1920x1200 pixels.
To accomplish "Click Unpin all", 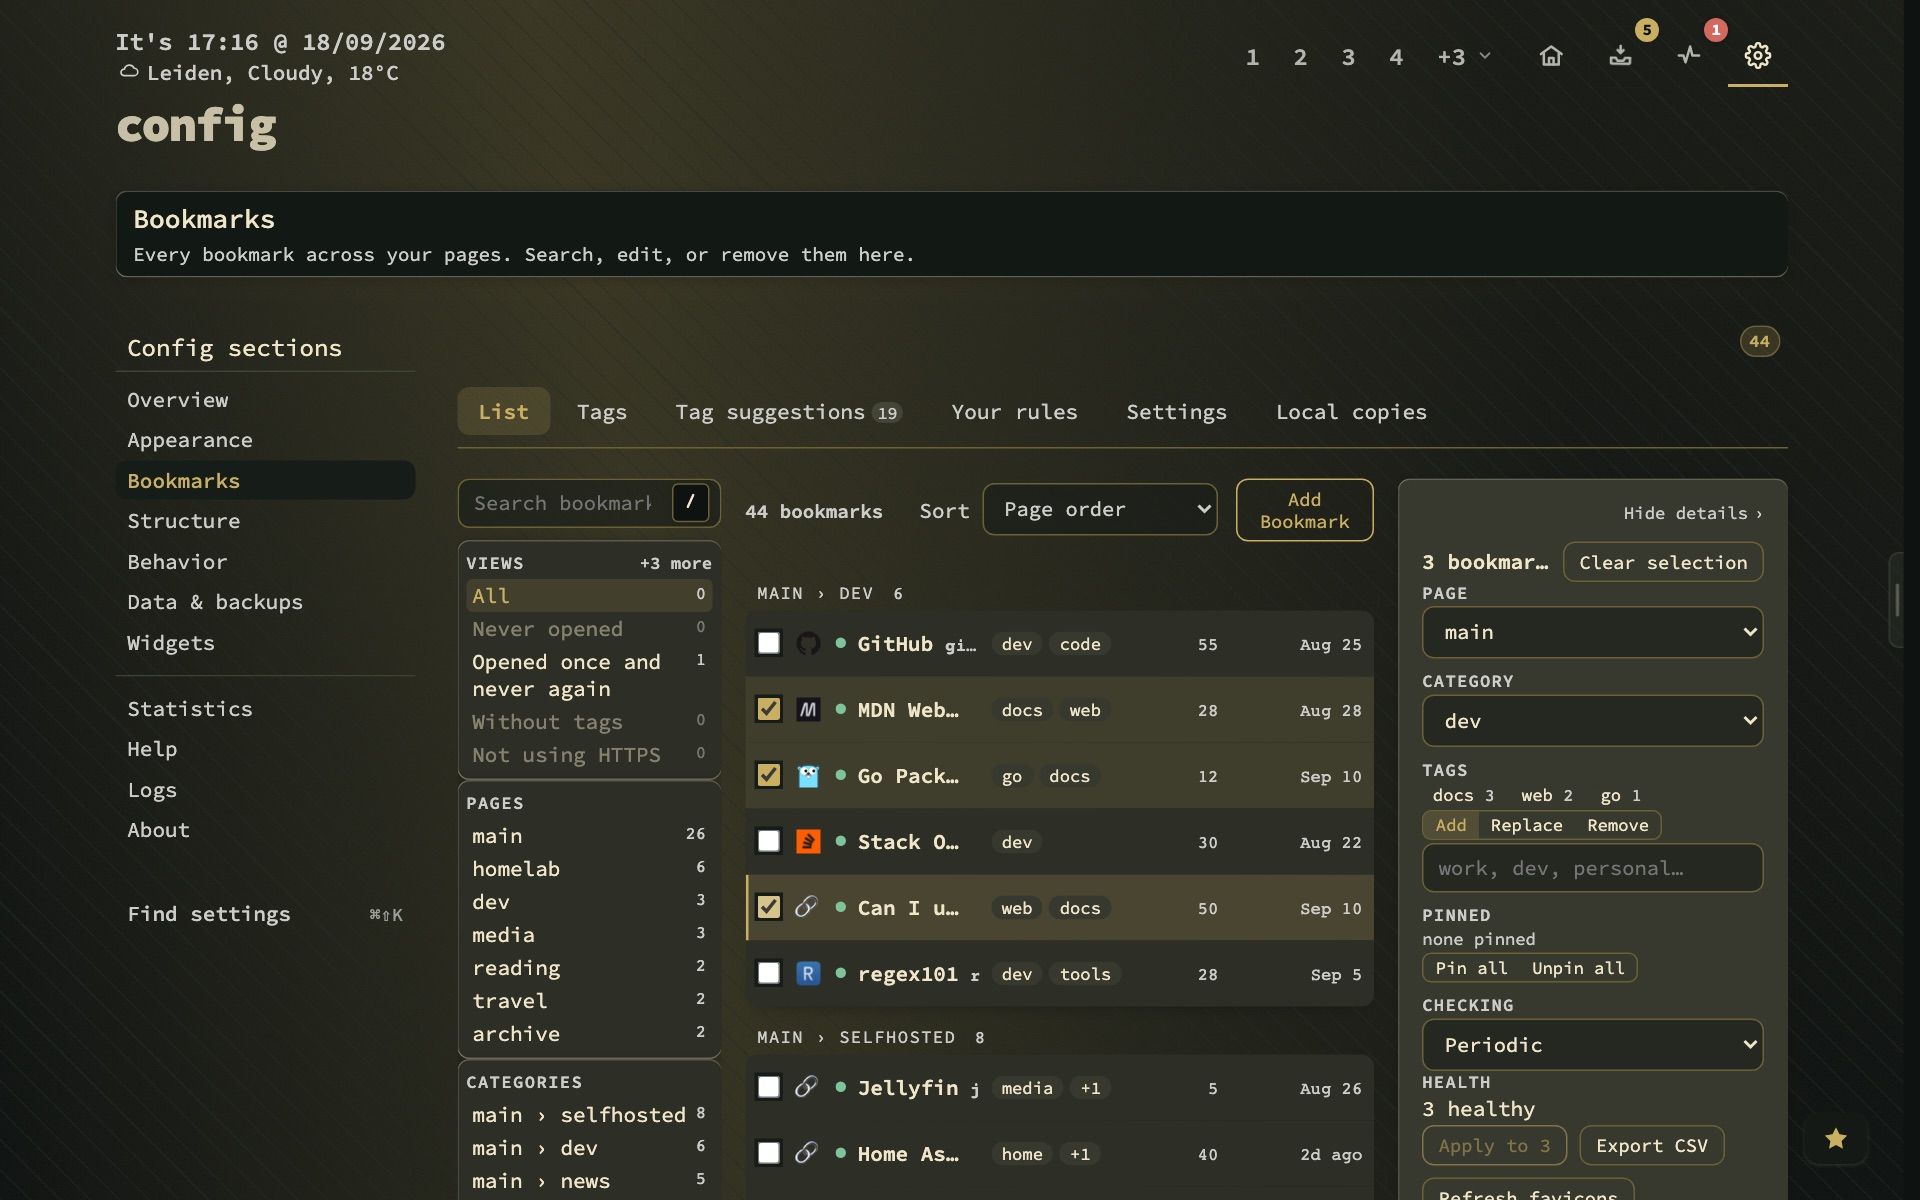I will [x=1578, y=968].
